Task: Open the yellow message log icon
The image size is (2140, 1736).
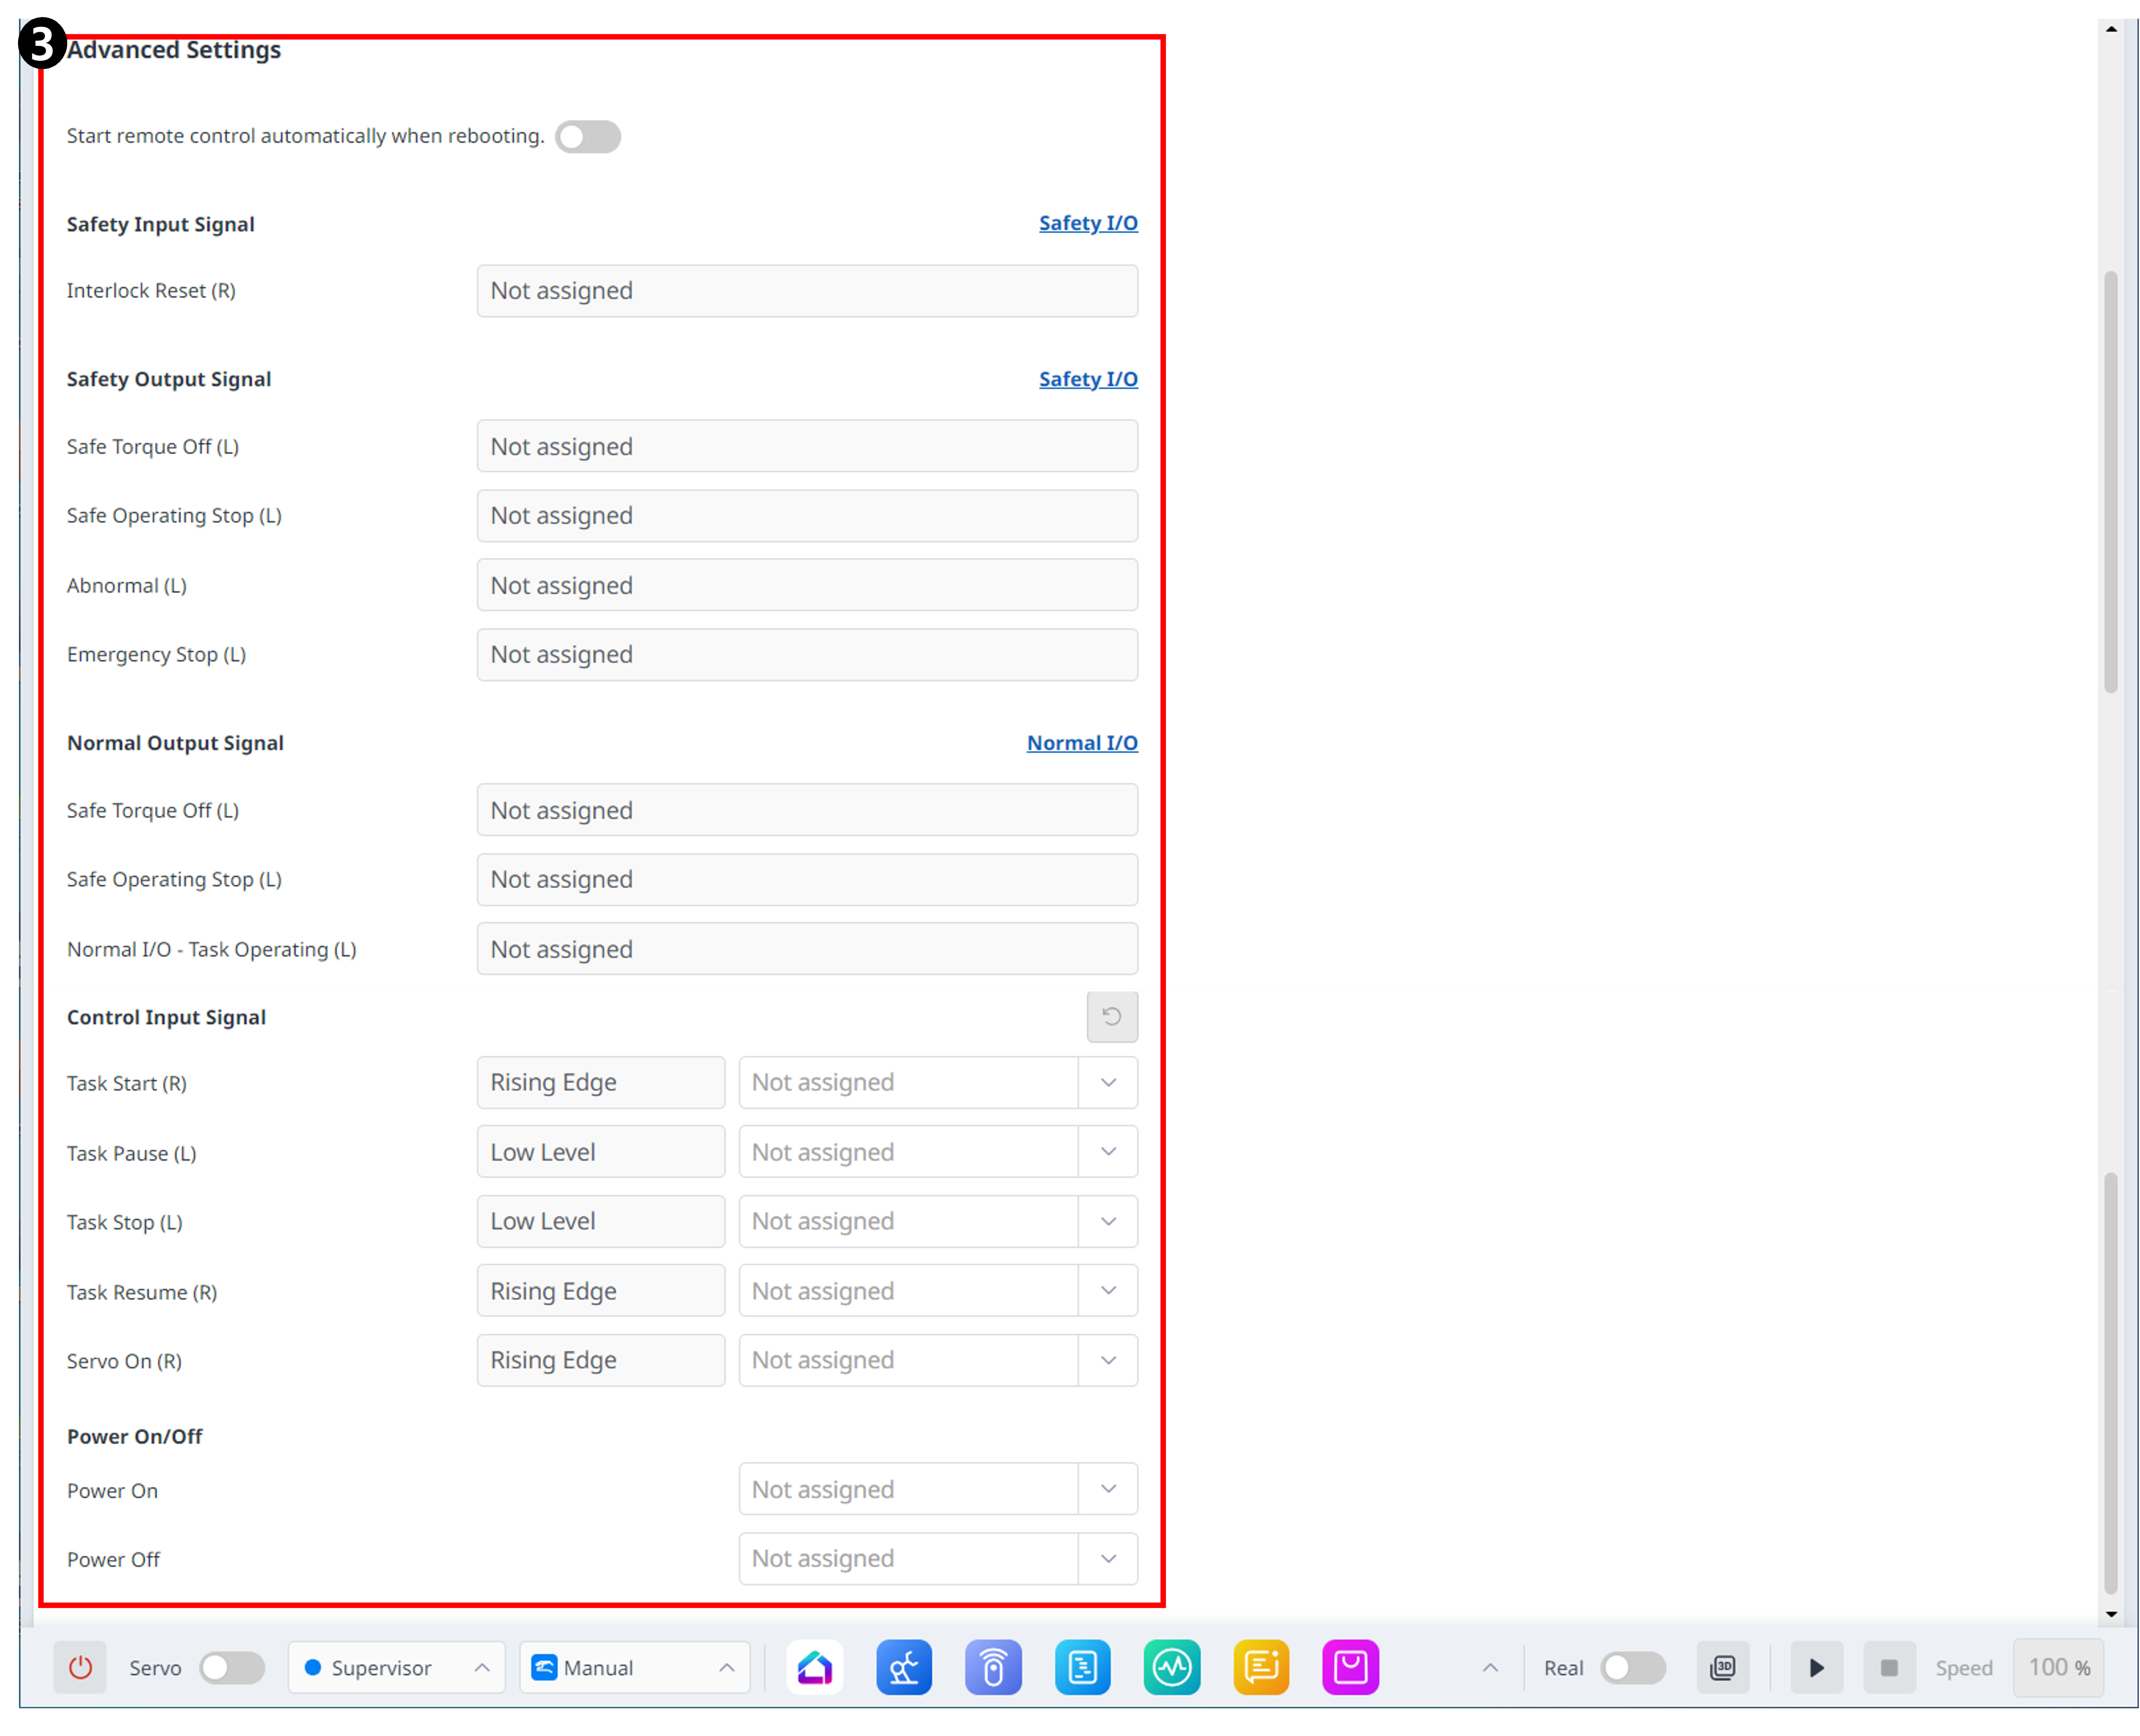Action: coord(1261,1667)
